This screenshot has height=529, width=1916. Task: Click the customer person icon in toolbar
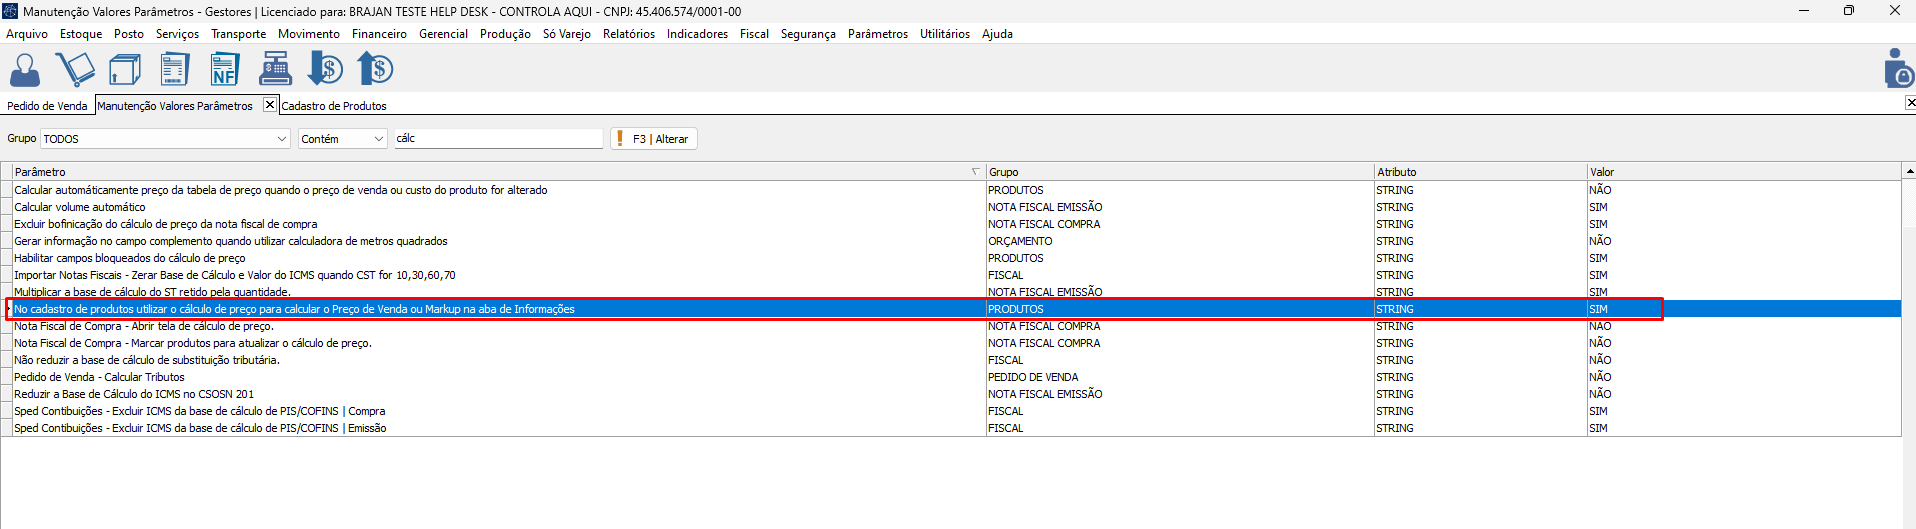(x=25, y=70)
